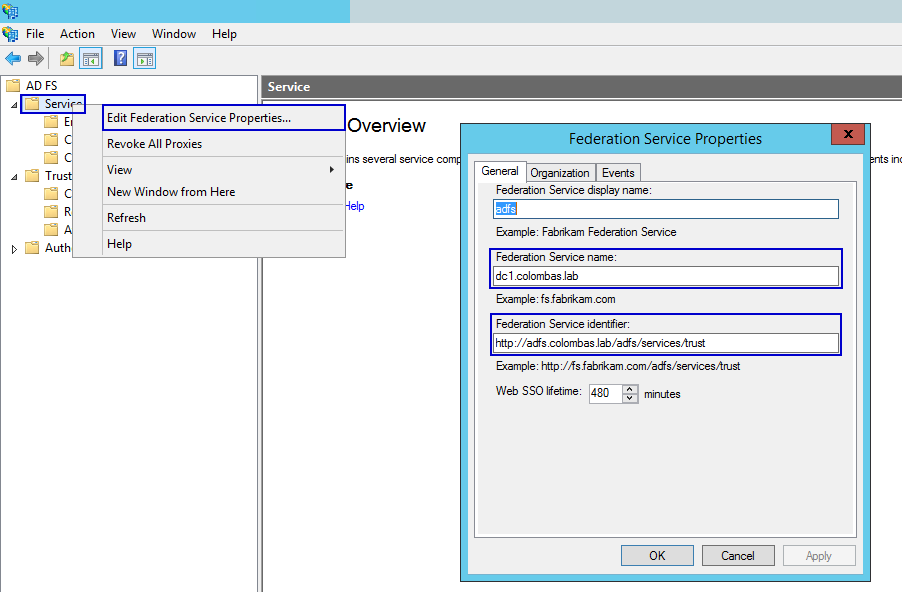Click the Overview heading

(x=387, y=125)
